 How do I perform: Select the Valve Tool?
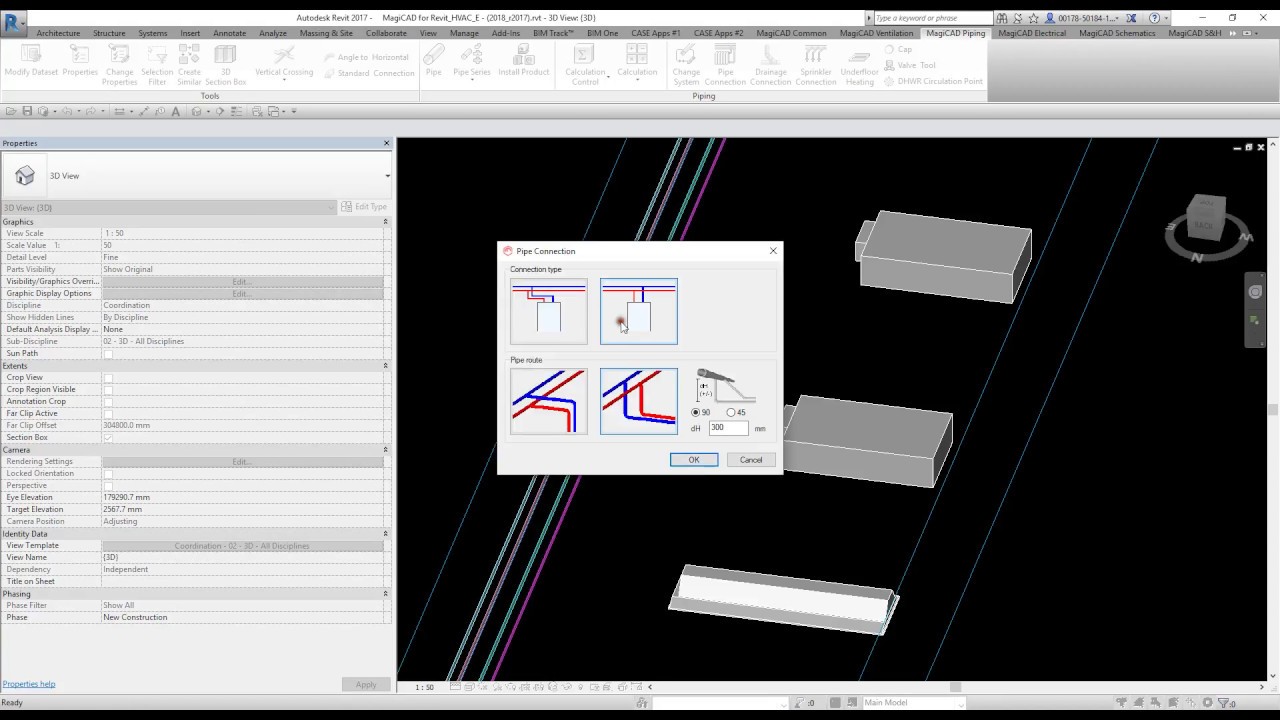[x=910, y=65]
